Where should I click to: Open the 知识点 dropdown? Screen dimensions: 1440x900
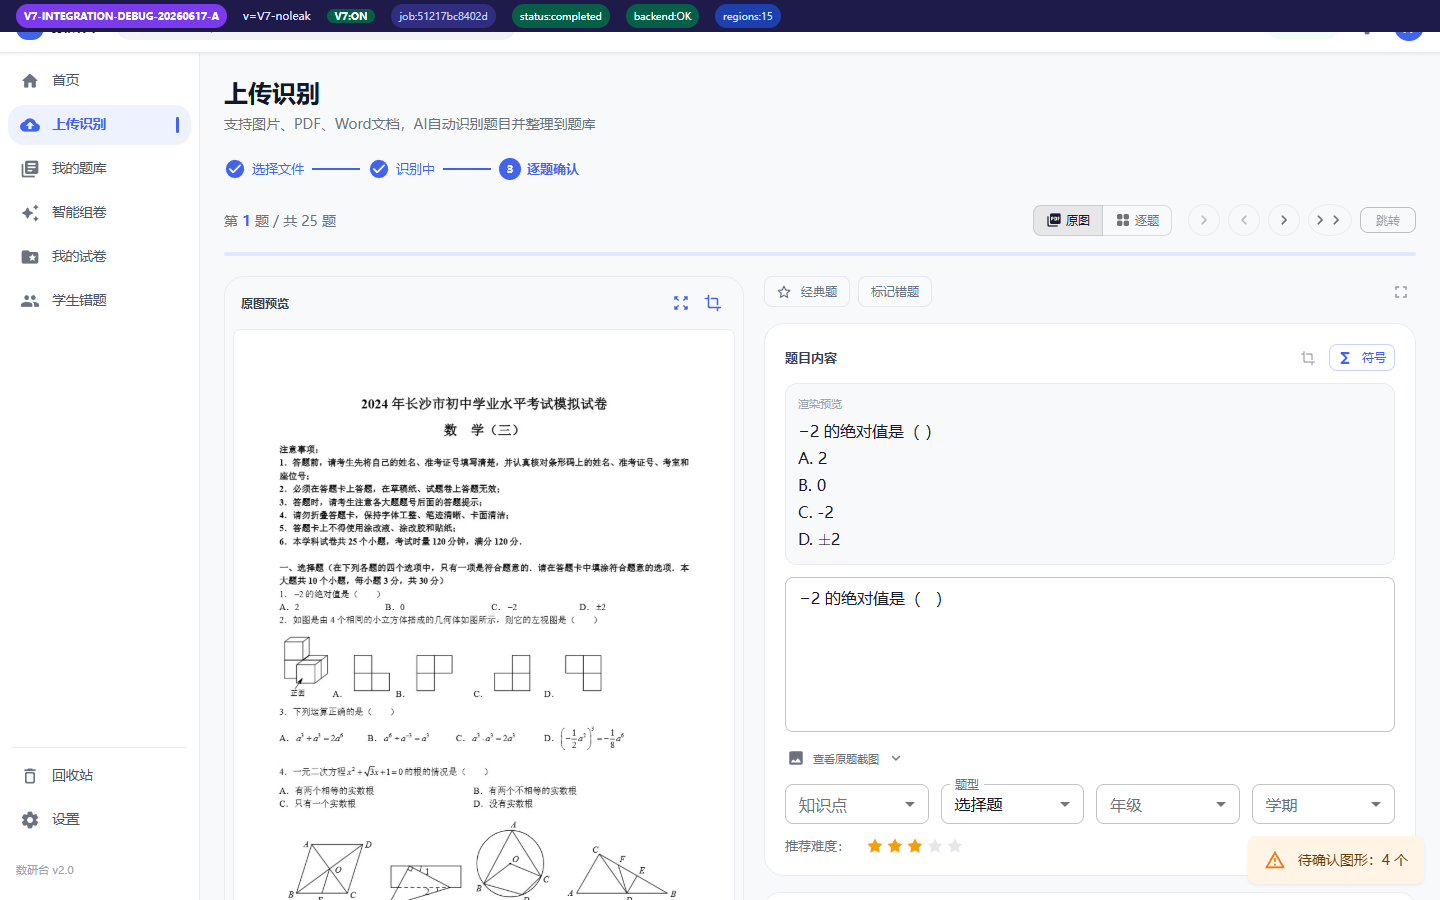(x=857, y=804)
